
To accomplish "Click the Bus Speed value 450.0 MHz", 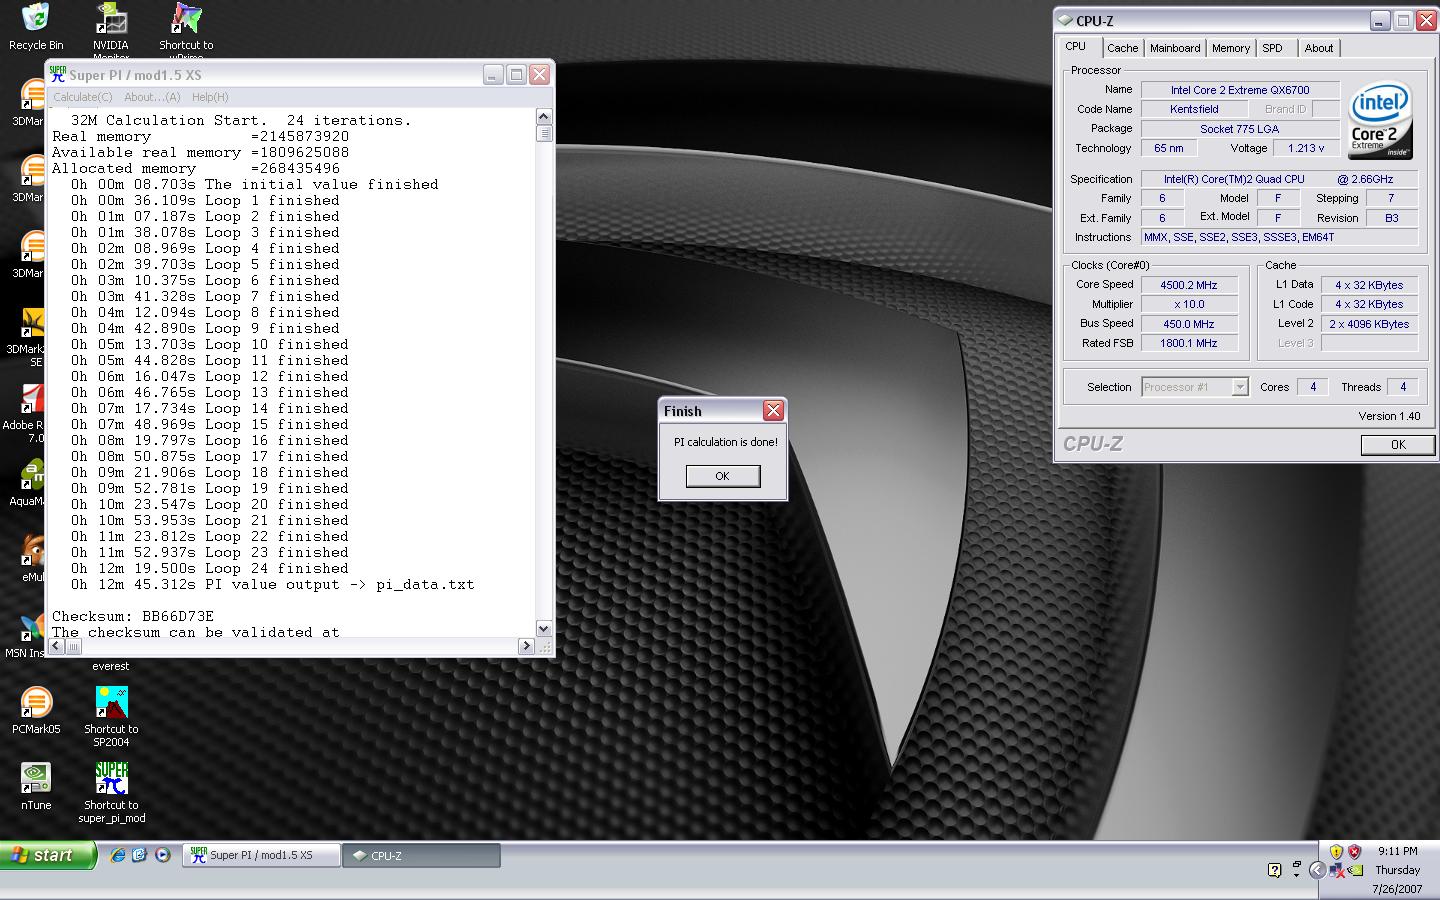I will 1189,324.
